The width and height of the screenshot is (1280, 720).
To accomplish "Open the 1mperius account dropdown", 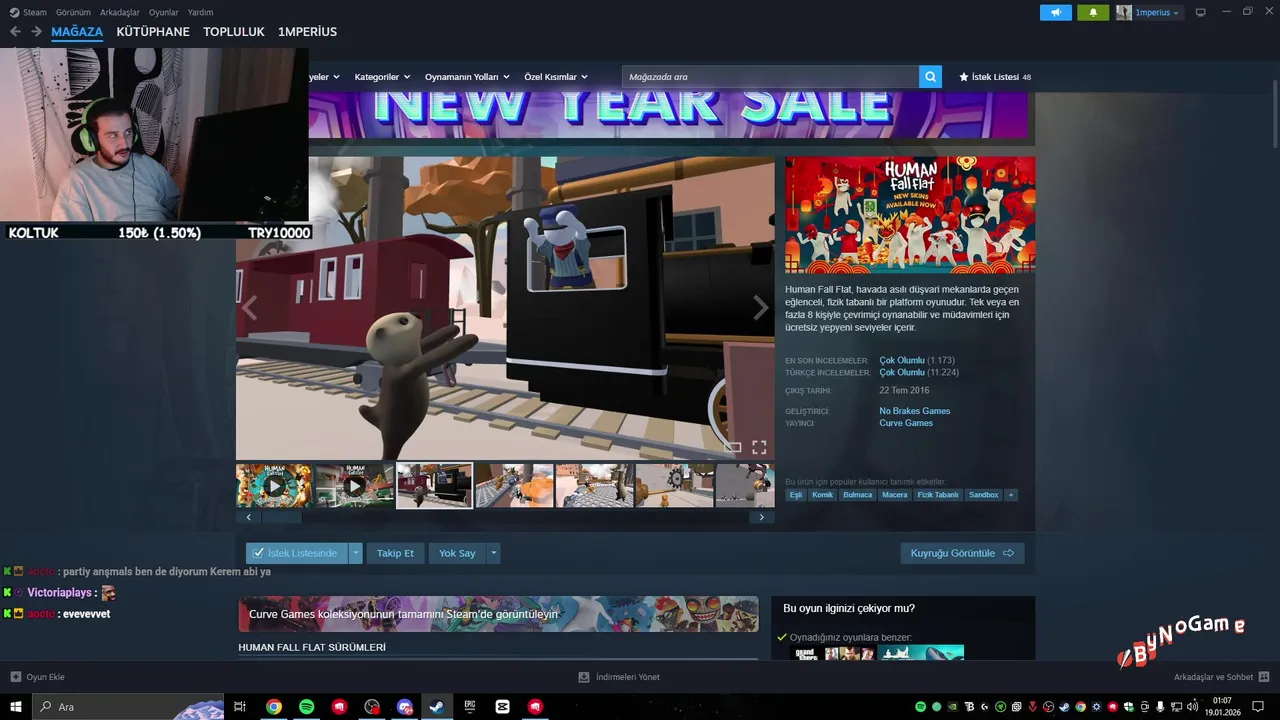I will 1148,13.
